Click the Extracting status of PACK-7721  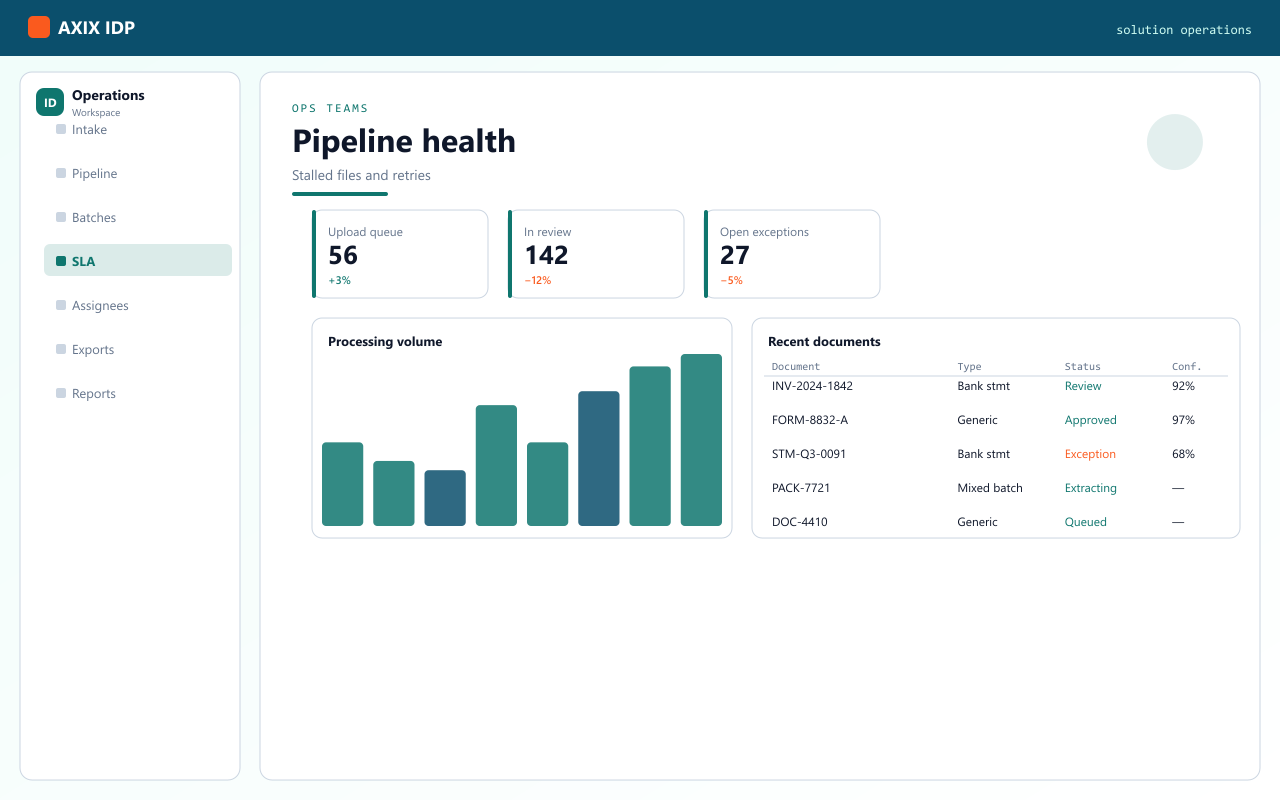pos(1091,488)
